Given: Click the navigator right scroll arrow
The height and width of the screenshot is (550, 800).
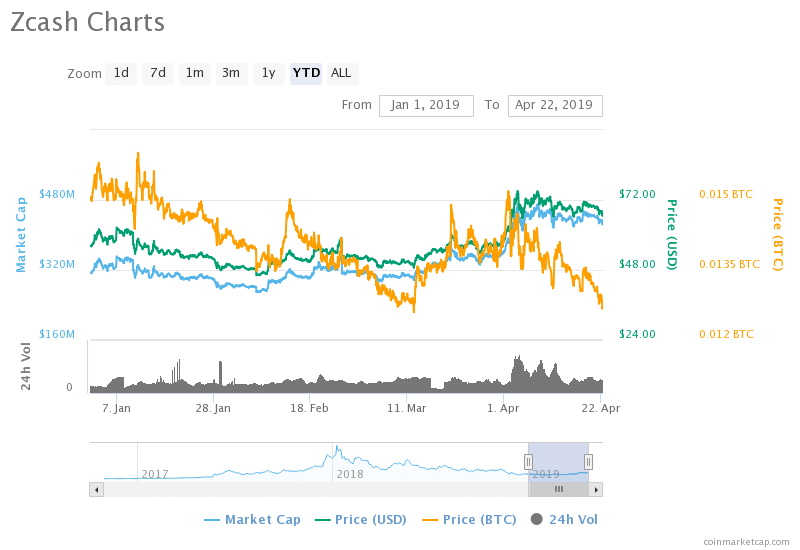Looking at the screenshot, I should tap(596, 490).
